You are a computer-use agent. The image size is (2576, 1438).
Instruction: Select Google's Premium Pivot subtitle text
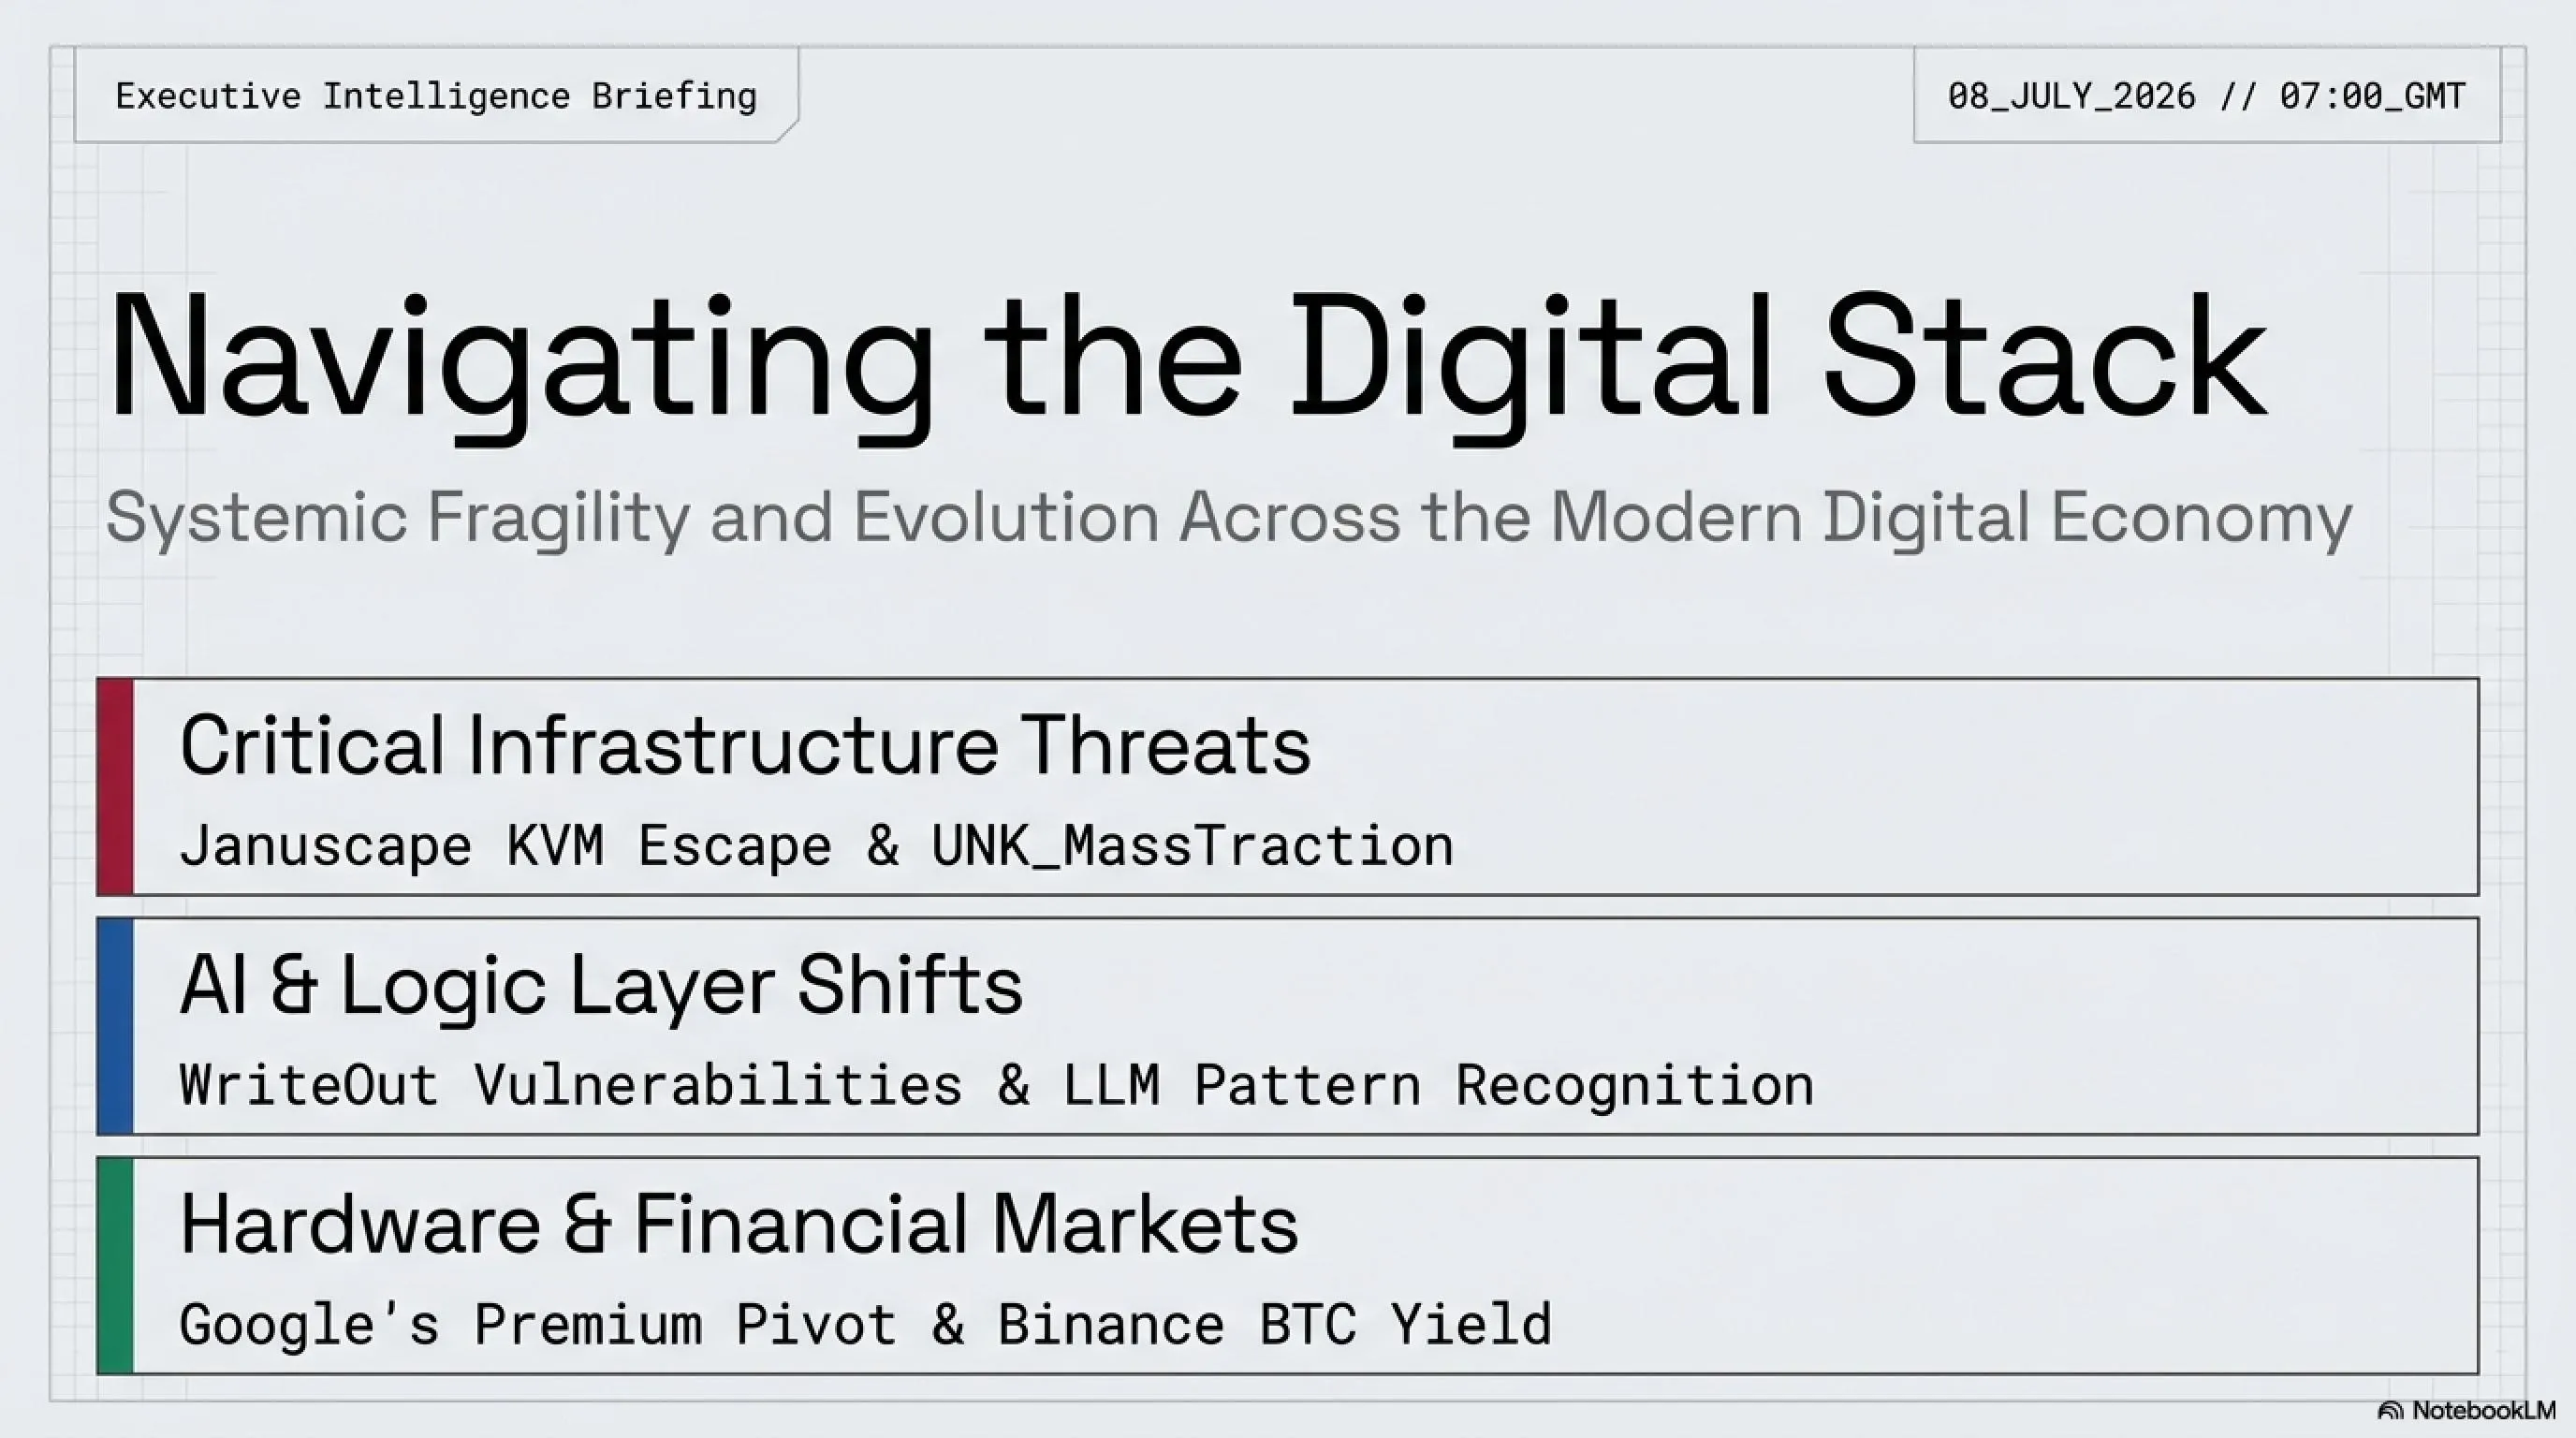pos(538,1325)
